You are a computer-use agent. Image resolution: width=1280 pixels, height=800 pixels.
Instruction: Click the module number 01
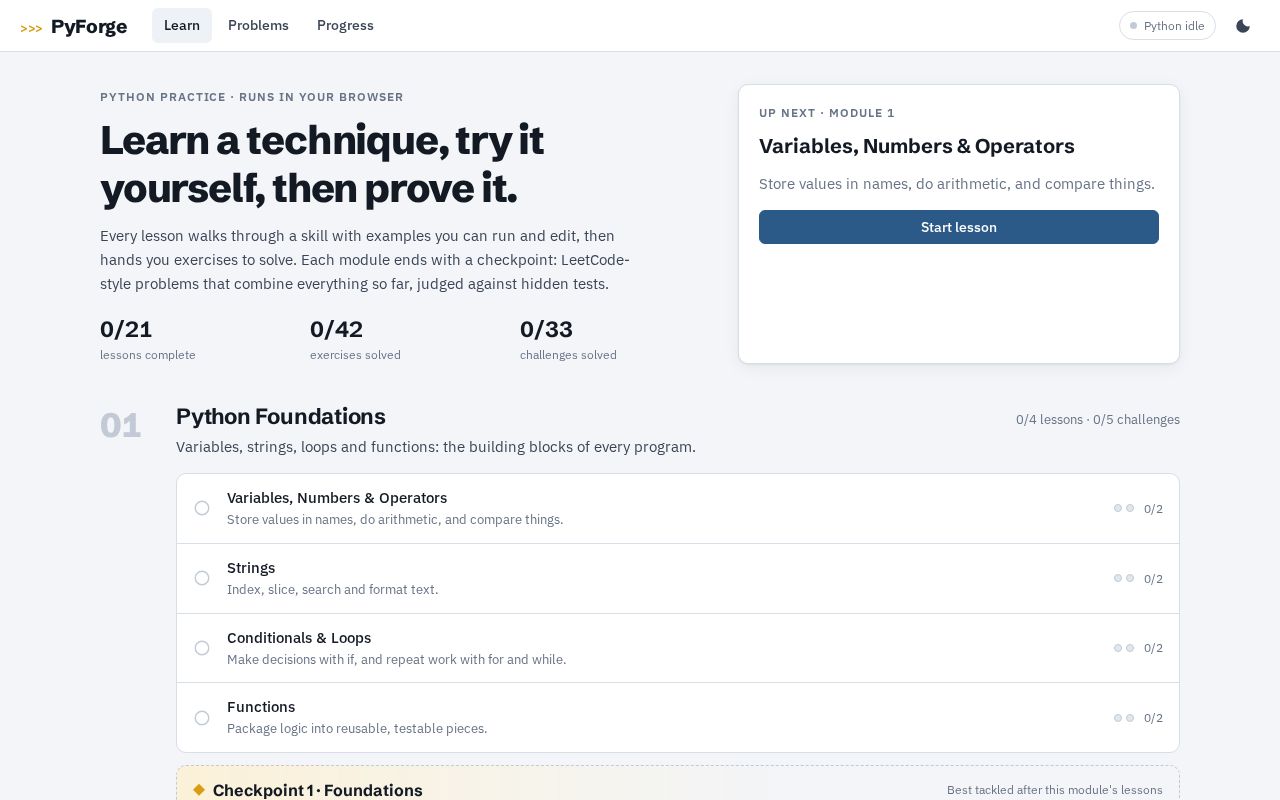(x=120, y=426)
